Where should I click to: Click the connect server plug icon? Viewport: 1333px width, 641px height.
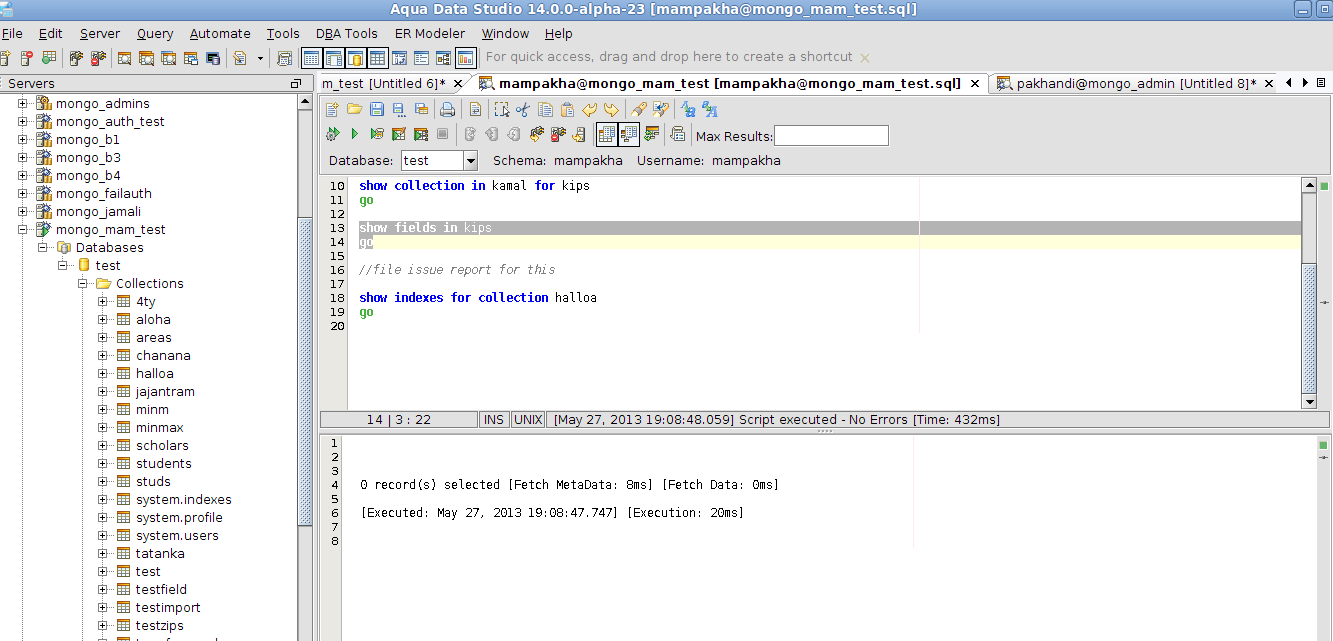click(75, 58)
